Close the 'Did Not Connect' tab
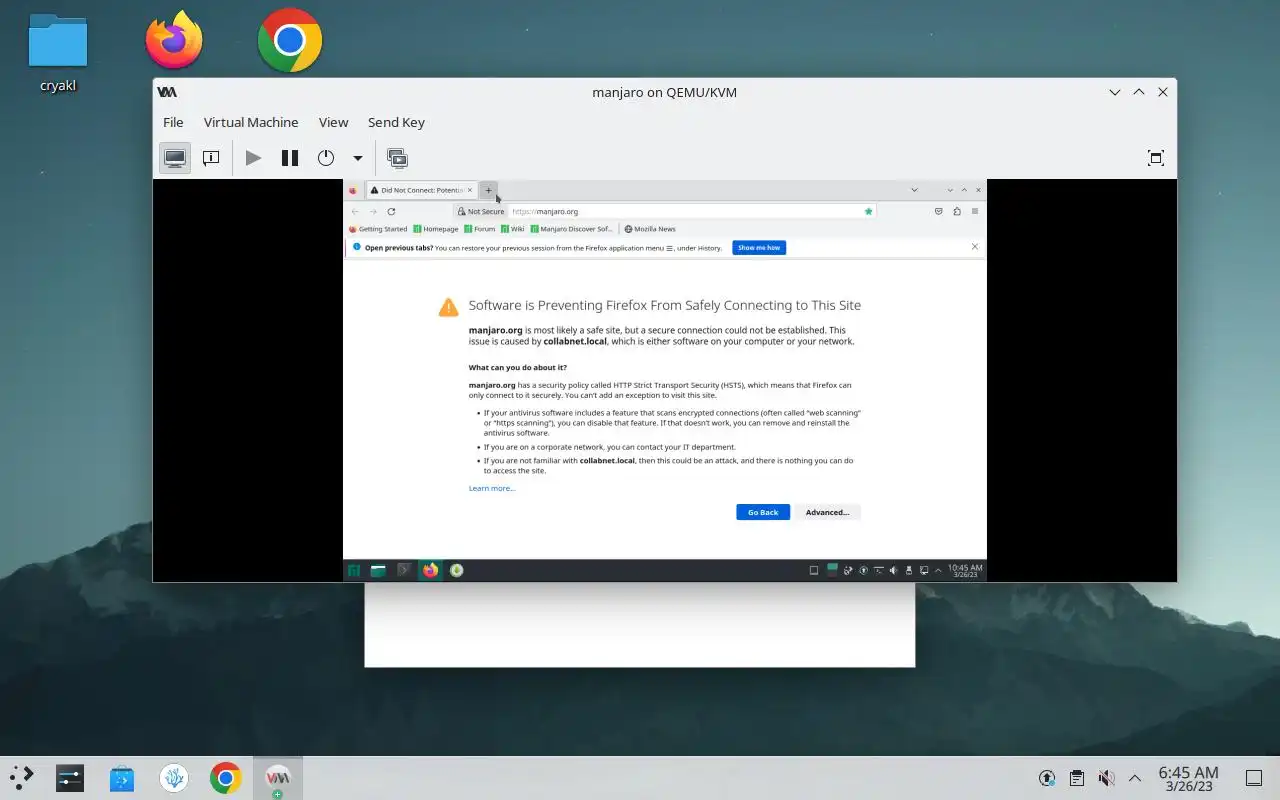Screen dimensions: 1280x800 pyautogui.click(x=470, y=190)
